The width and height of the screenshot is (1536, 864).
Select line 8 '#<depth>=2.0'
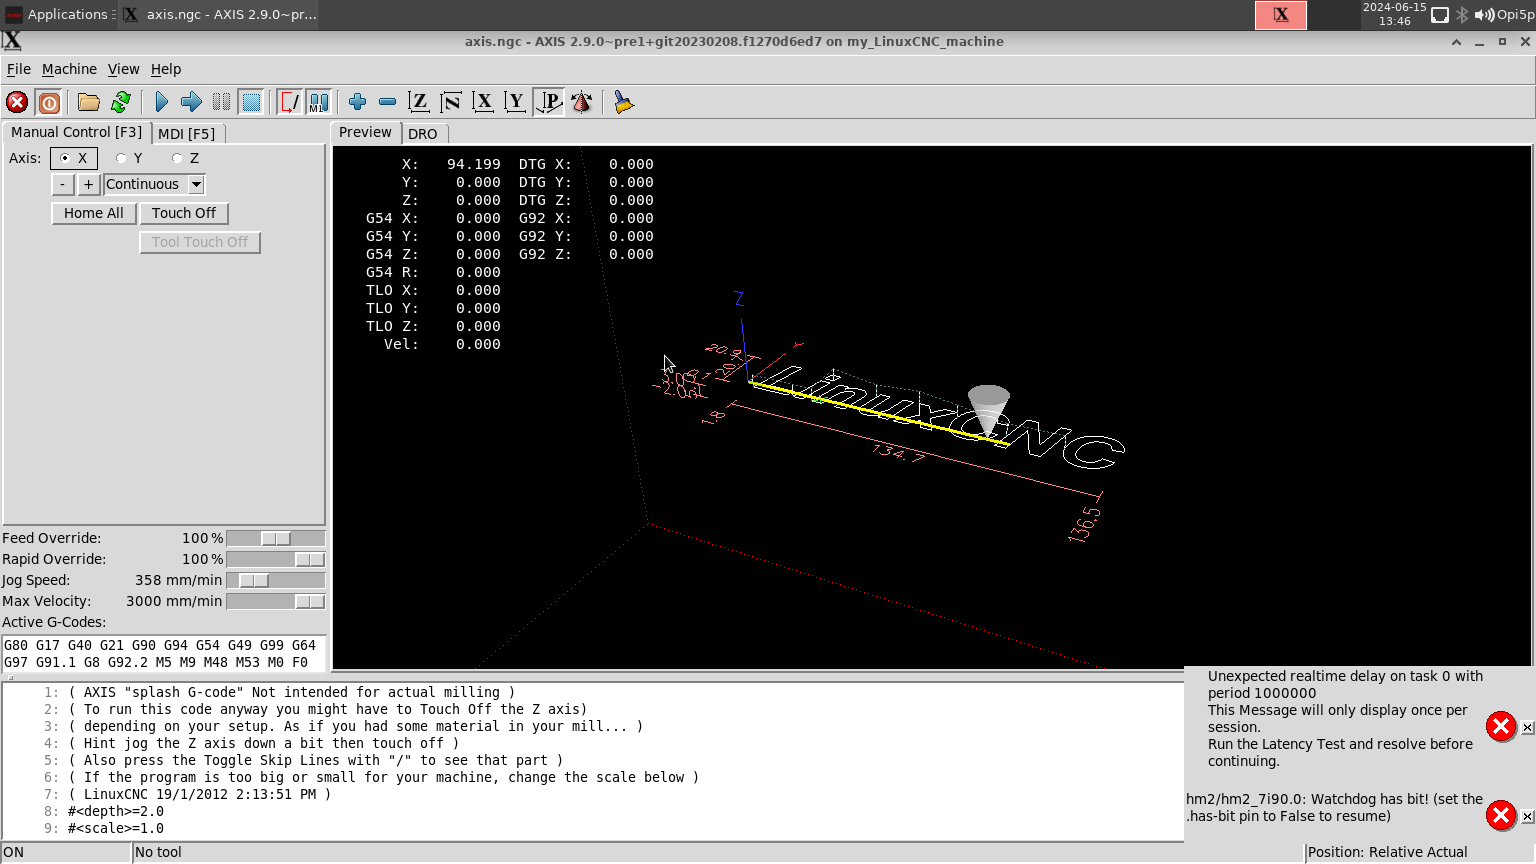click(x=116, y=811)
